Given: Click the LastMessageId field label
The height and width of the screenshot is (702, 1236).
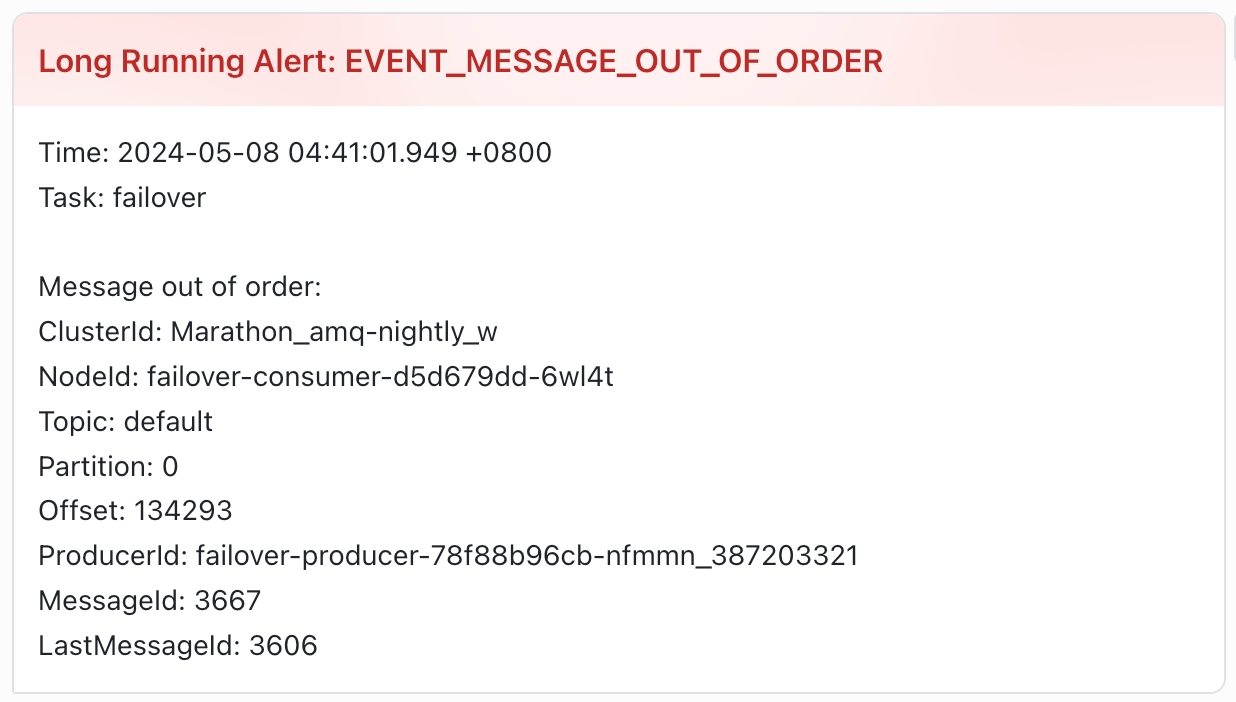Looking at the screenshot, I should point(139,646).
